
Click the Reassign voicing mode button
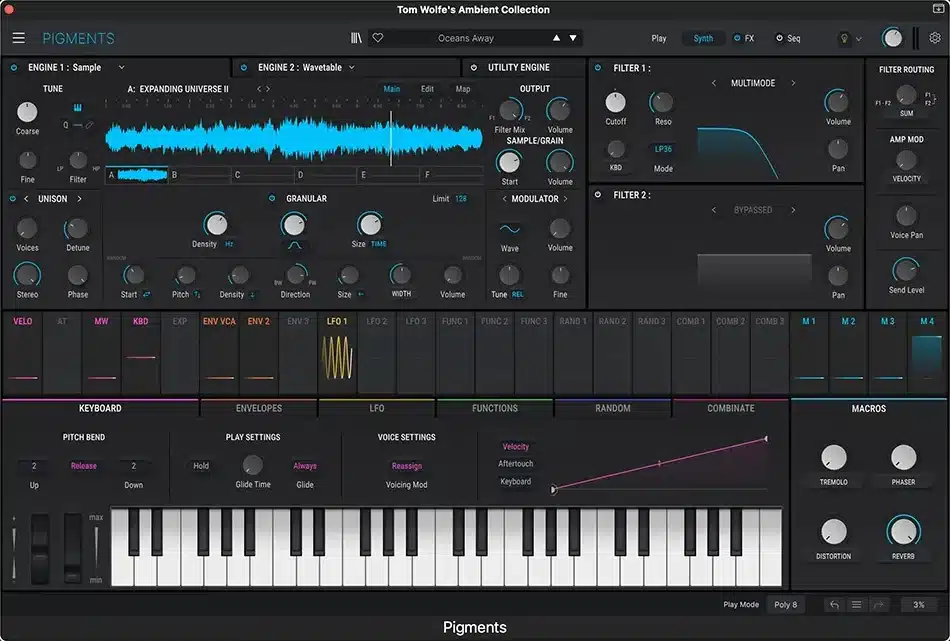pyautogui.click(x=407, y=466)
